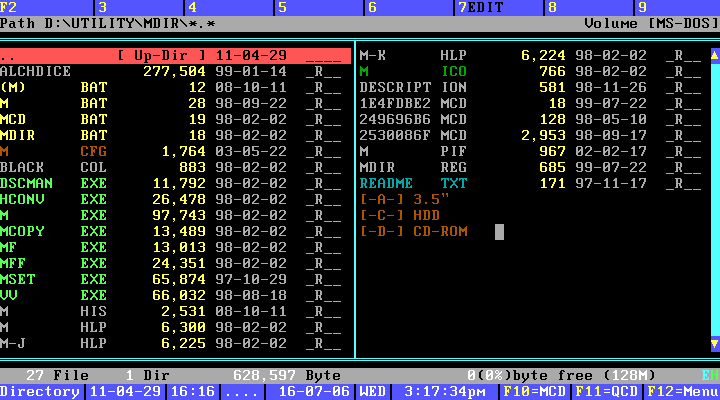Click the Volume [MS-DOS] label
This screenshot has height=400, width=720.
point(652,23)
